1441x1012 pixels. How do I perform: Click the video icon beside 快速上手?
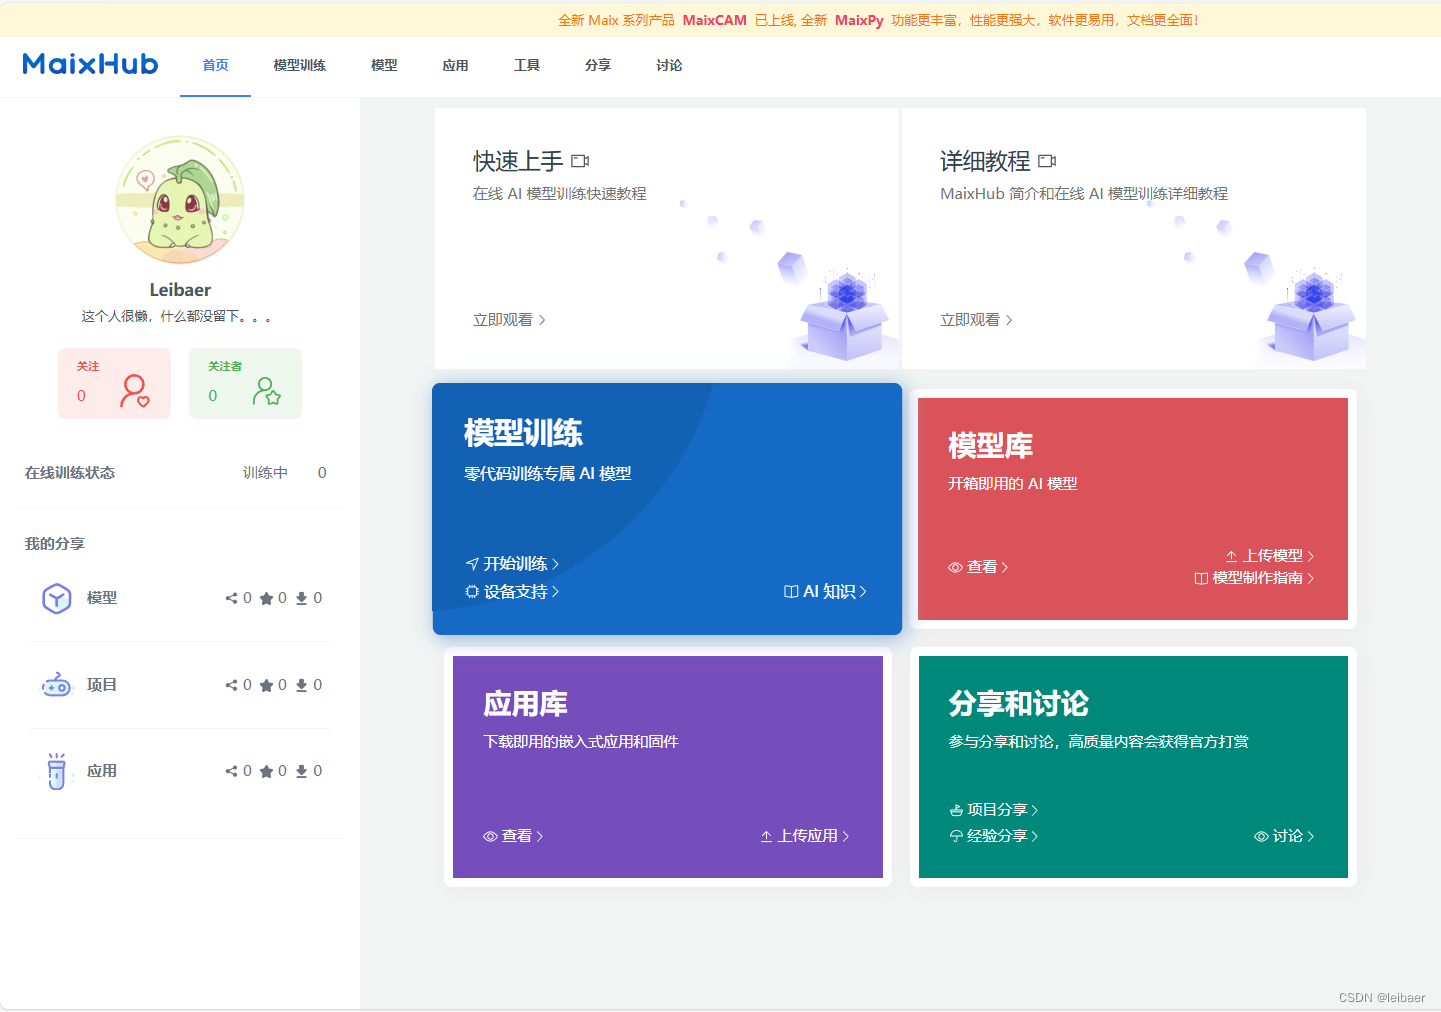[580, 161]
